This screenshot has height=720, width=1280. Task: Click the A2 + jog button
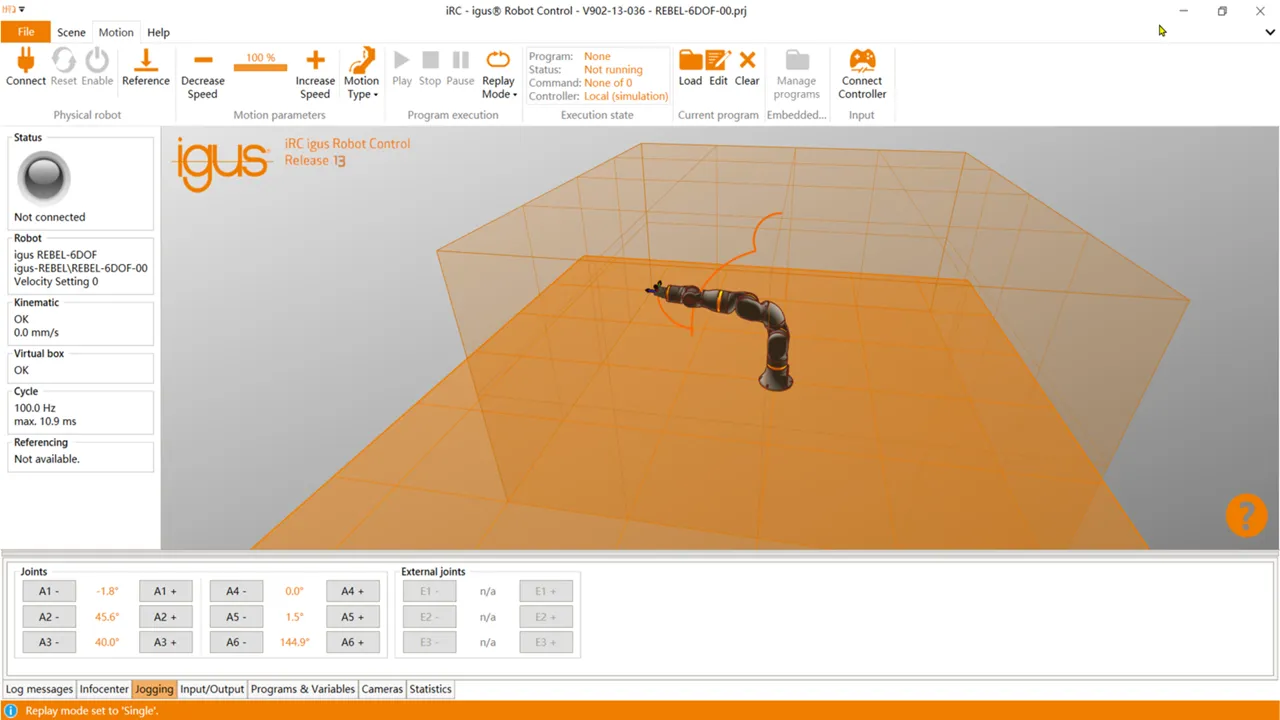pyautogui.click(x=165, y=617)
